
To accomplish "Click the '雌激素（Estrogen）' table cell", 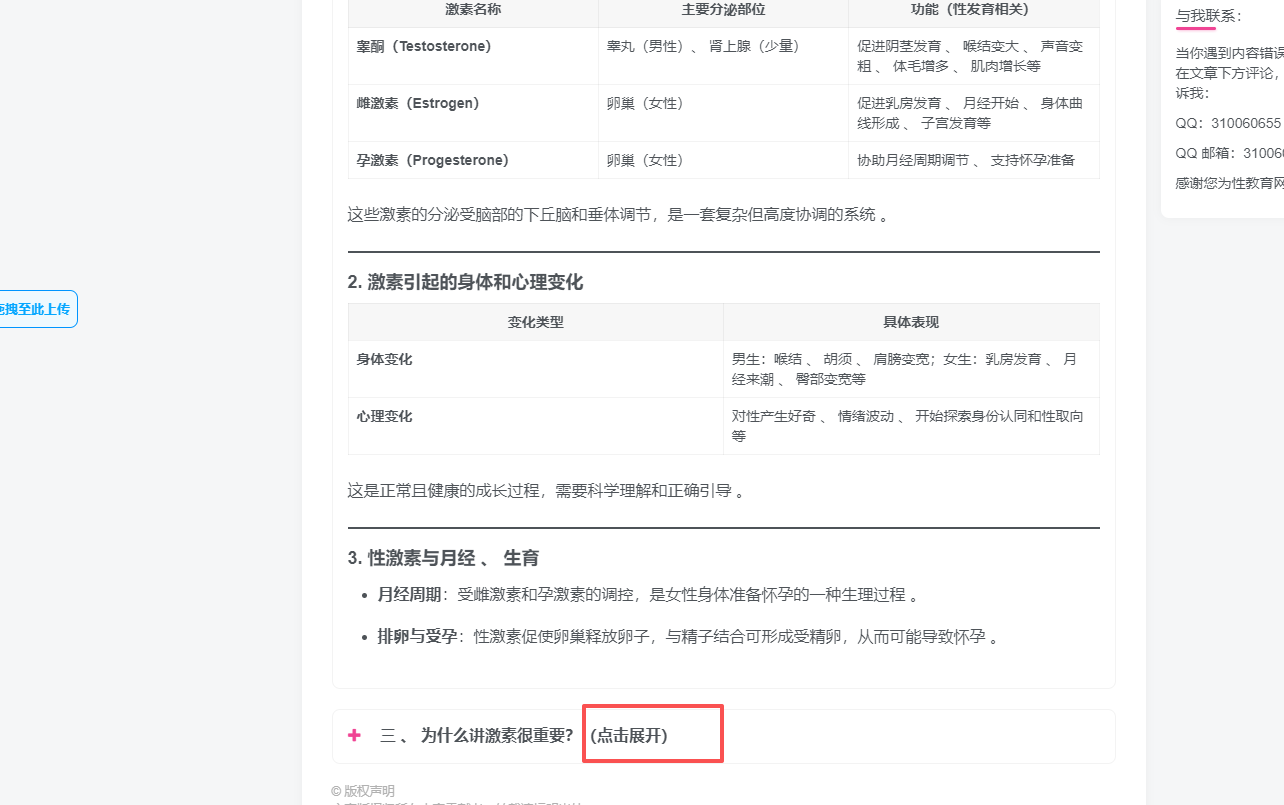I will pyautogui.click(x=418, y=103).
